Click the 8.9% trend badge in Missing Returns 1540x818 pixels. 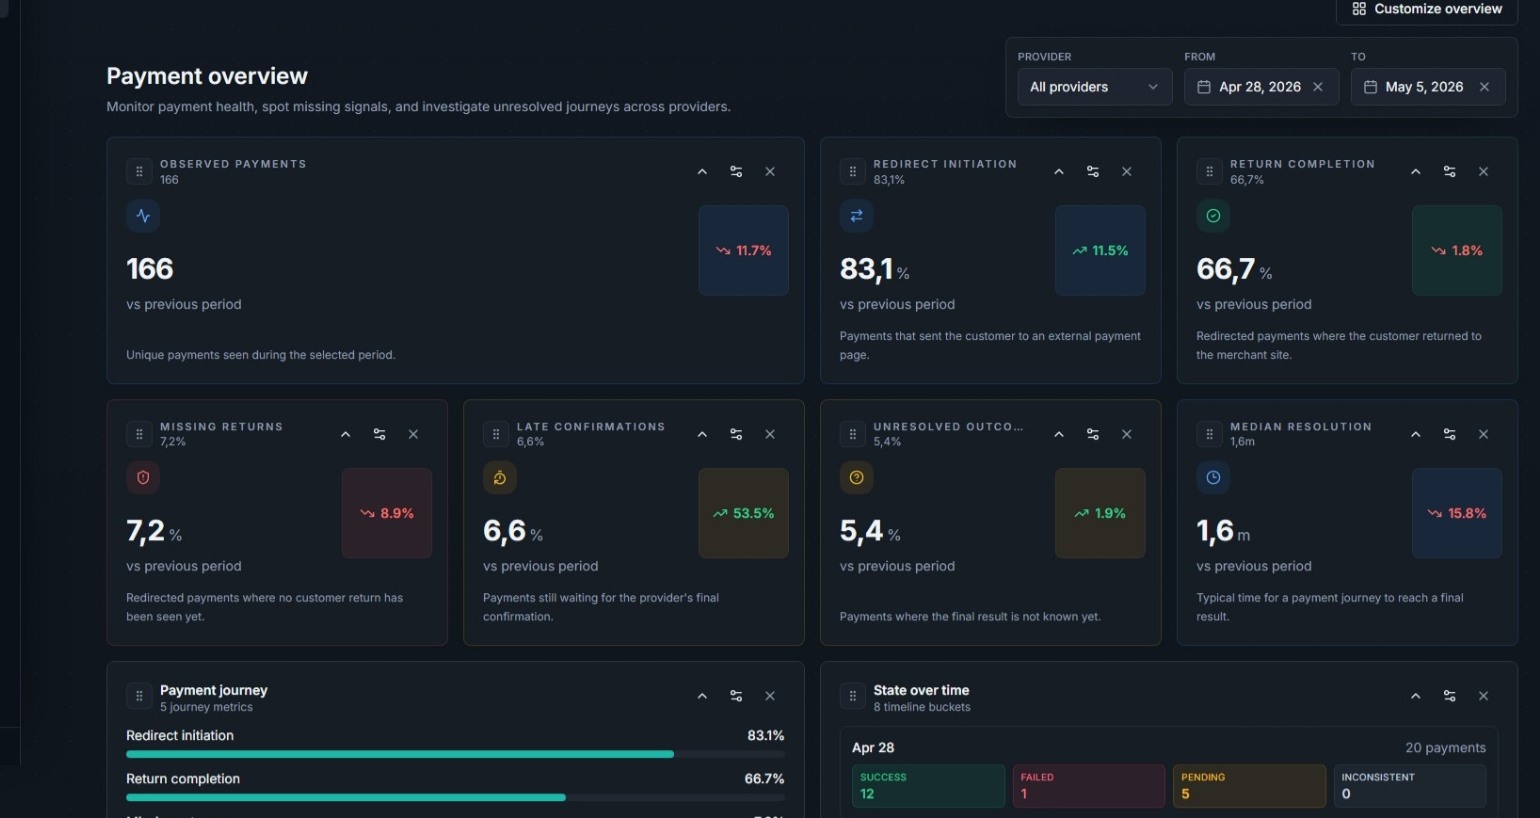(x=387, y=513)
